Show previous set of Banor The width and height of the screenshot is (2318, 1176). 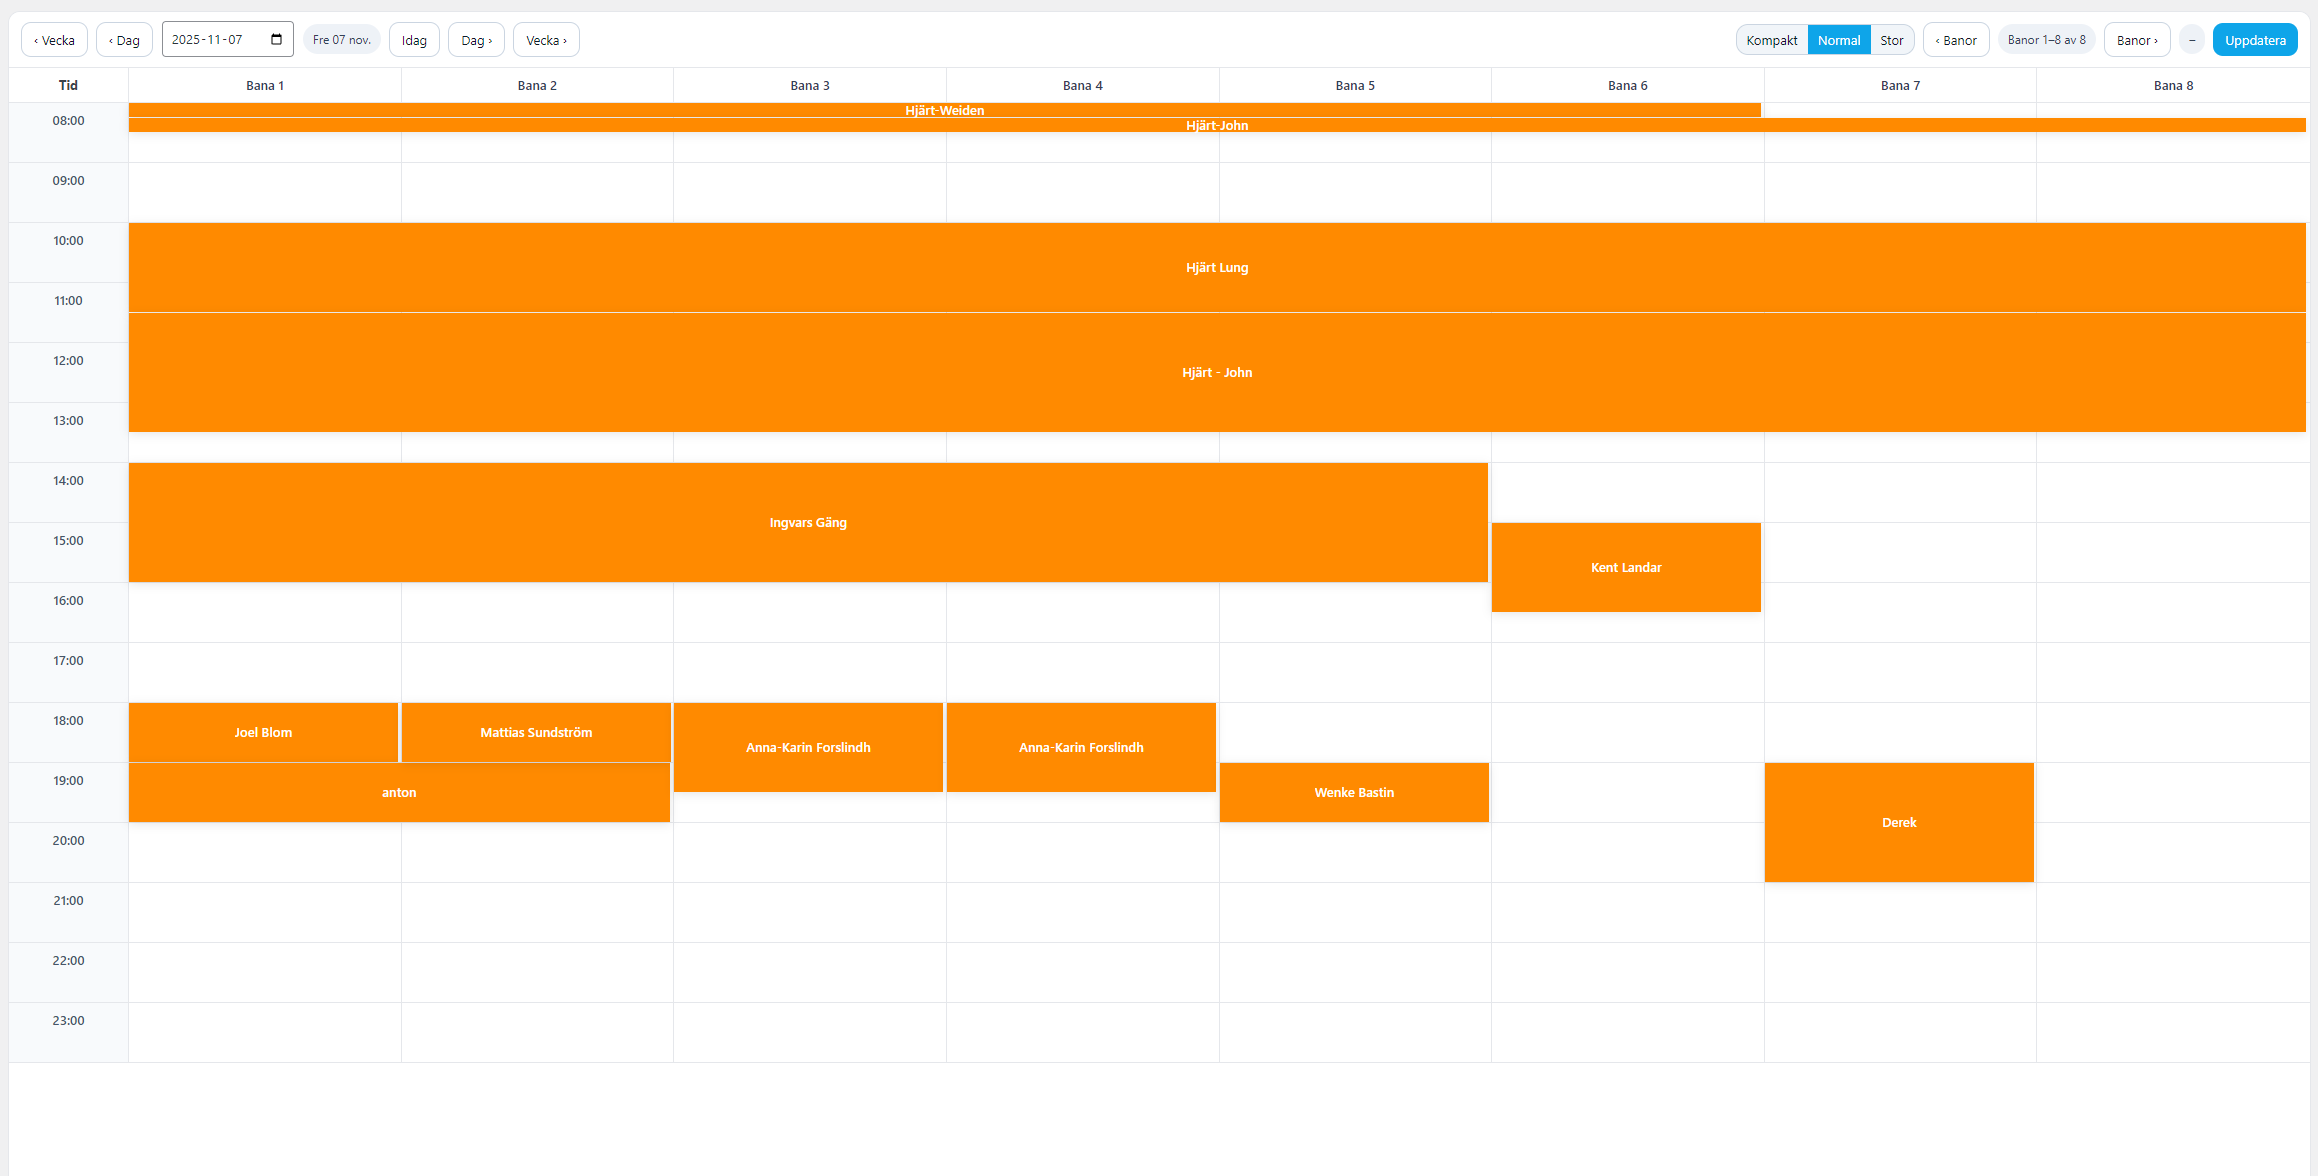[1955, 40]
